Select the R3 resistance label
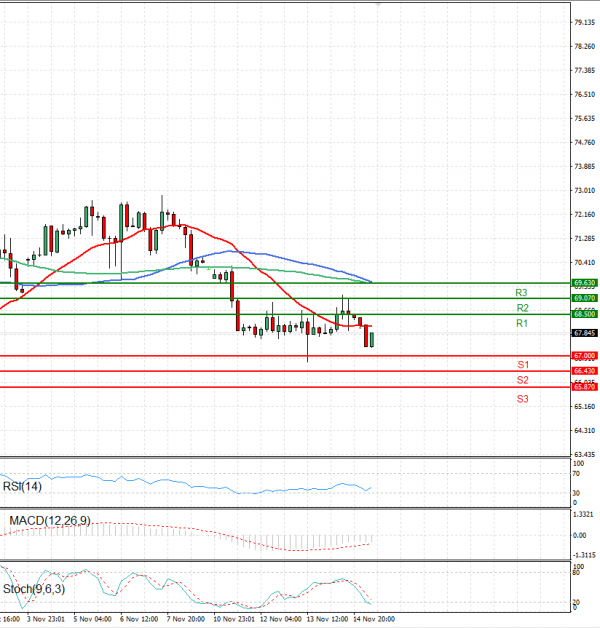Screen dimensions: 600x628 [521, 293]
